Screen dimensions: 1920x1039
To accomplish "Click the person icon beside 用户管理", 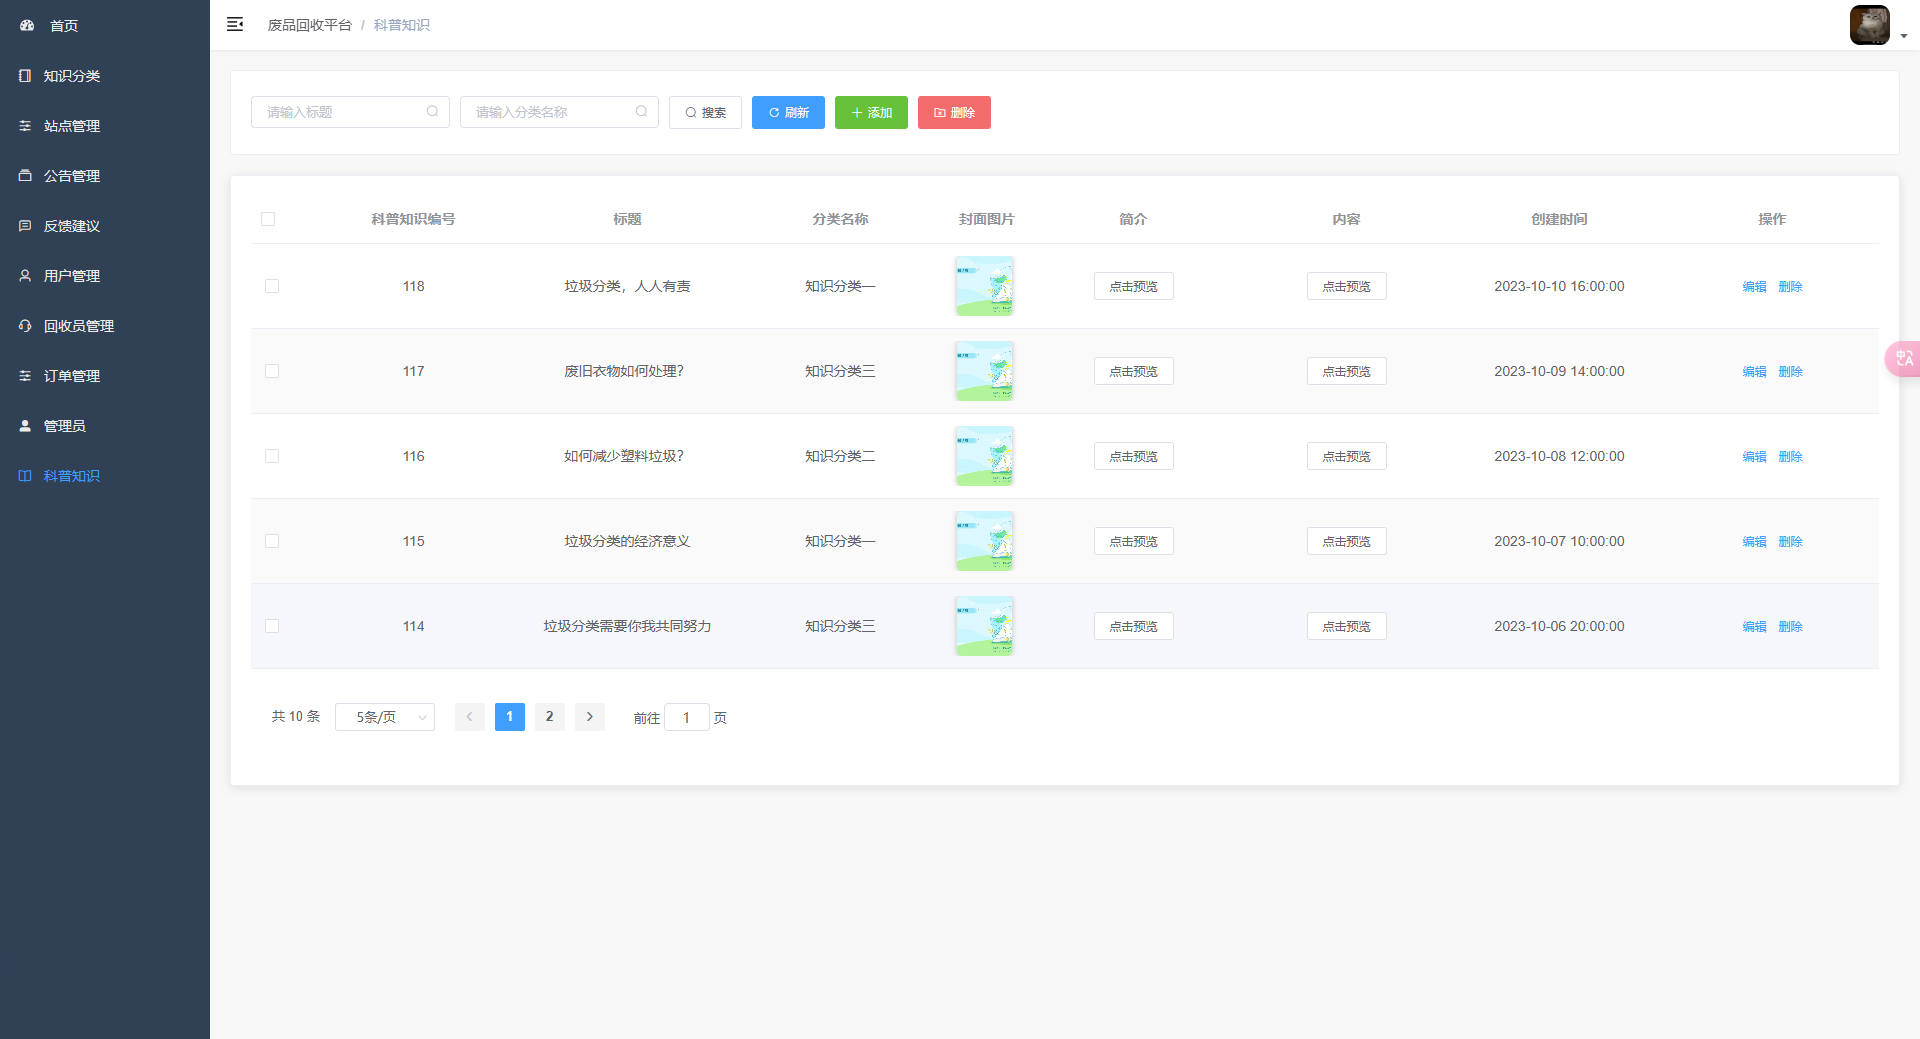I will pyautogui.click(x=25, y=276).
